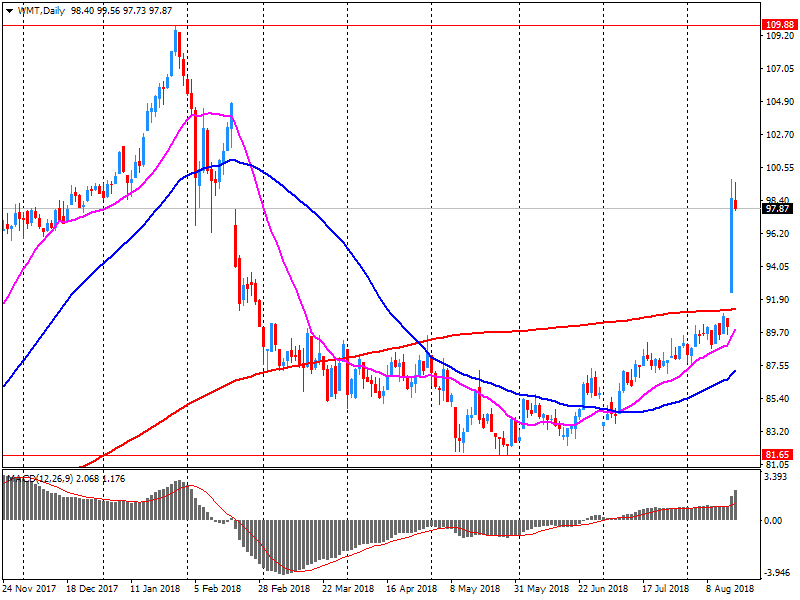Click the 102.70 price scale label
The width and height of the screenshot is (800, 600).
click(778, 135)
